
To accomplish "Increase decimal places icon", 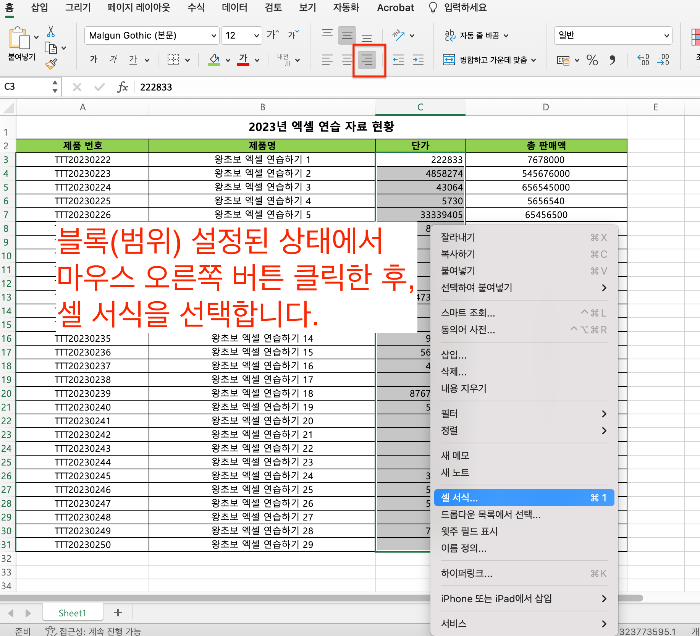I will (x=643, y=60).
